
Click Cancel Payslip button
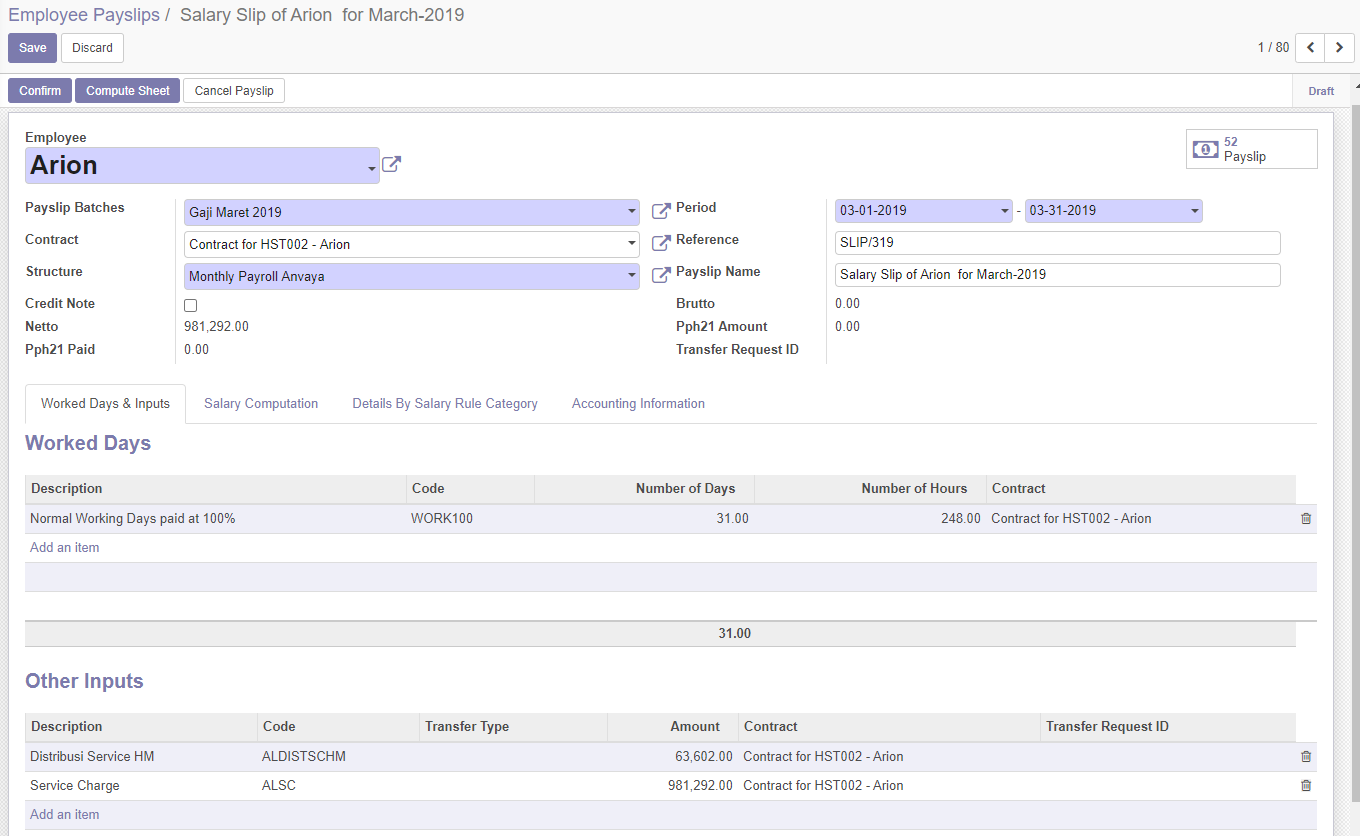[234, 91]
